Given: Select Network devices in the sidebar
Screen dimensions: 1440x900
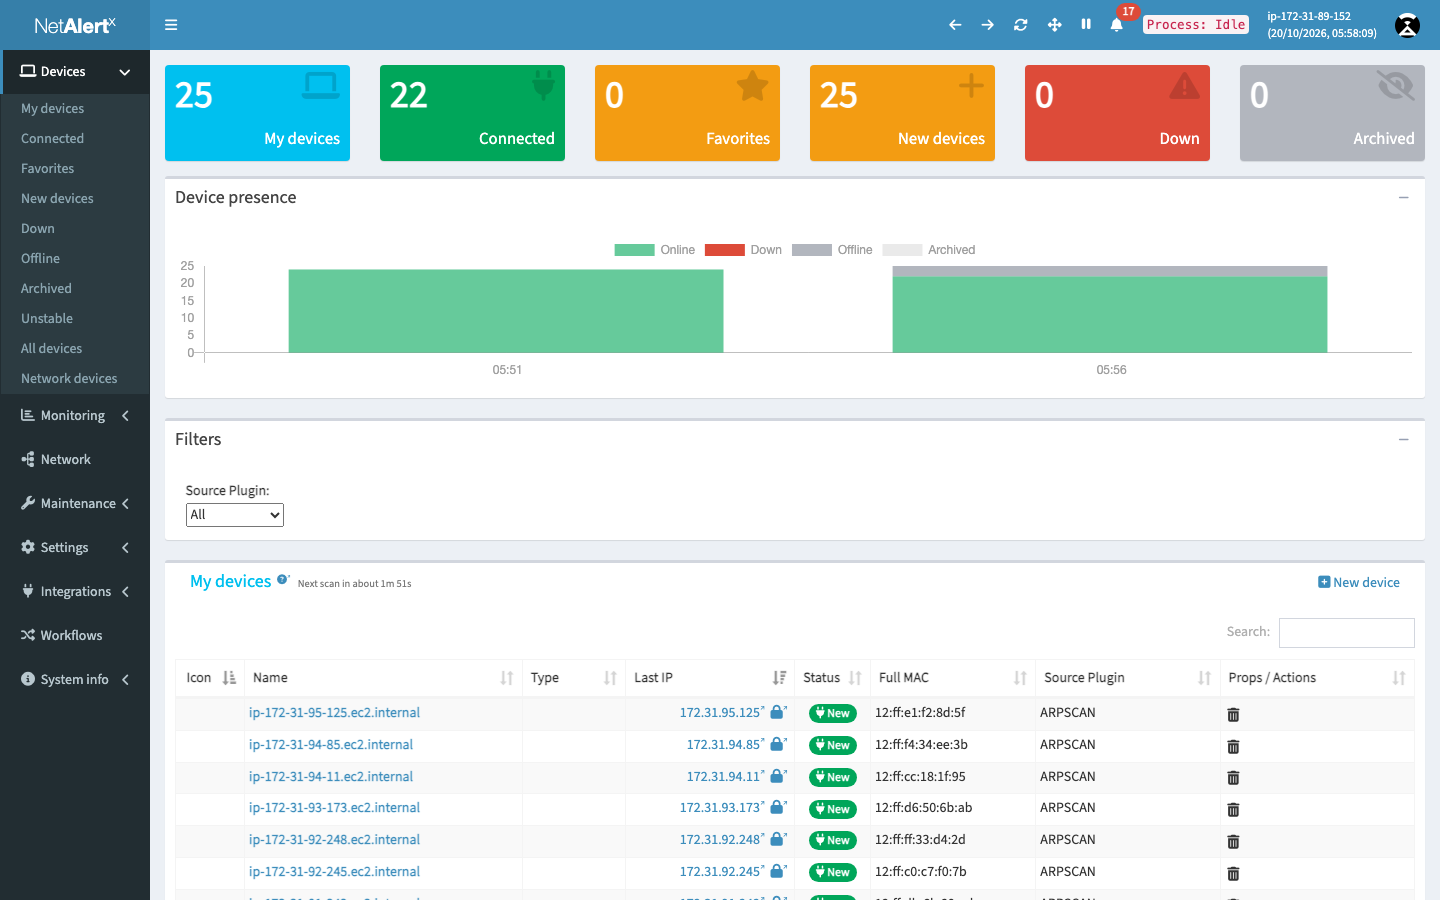Looking at the screenshot, I should coord(69,379).
